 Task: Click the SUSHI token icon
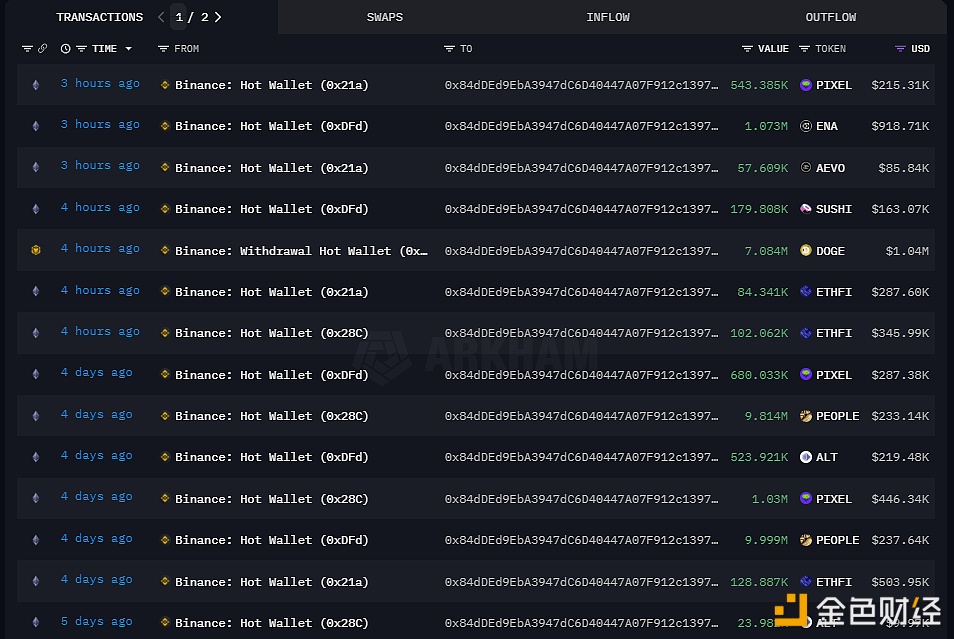tap(806, 209)
